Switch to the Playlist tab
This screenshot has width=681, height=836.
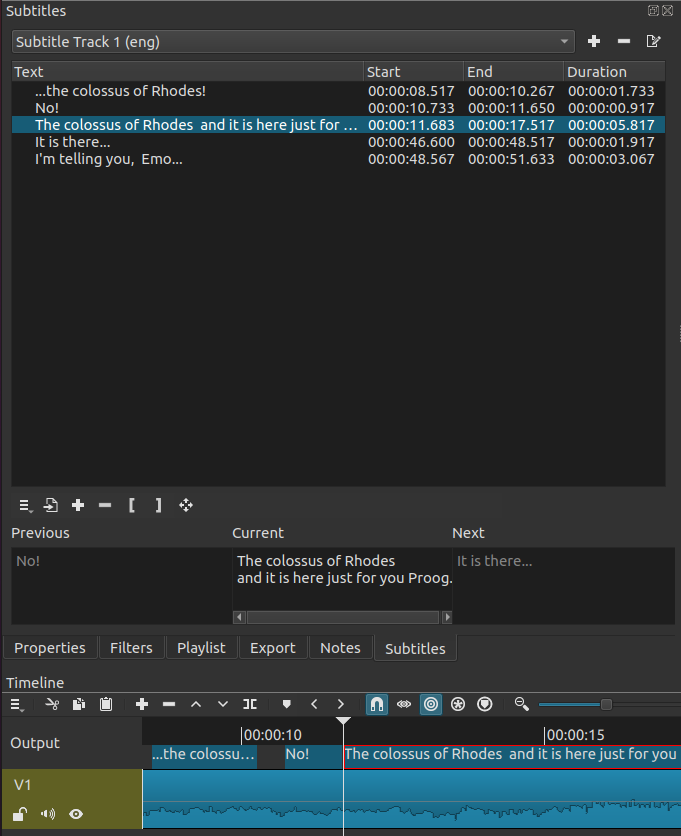[201, 648]
